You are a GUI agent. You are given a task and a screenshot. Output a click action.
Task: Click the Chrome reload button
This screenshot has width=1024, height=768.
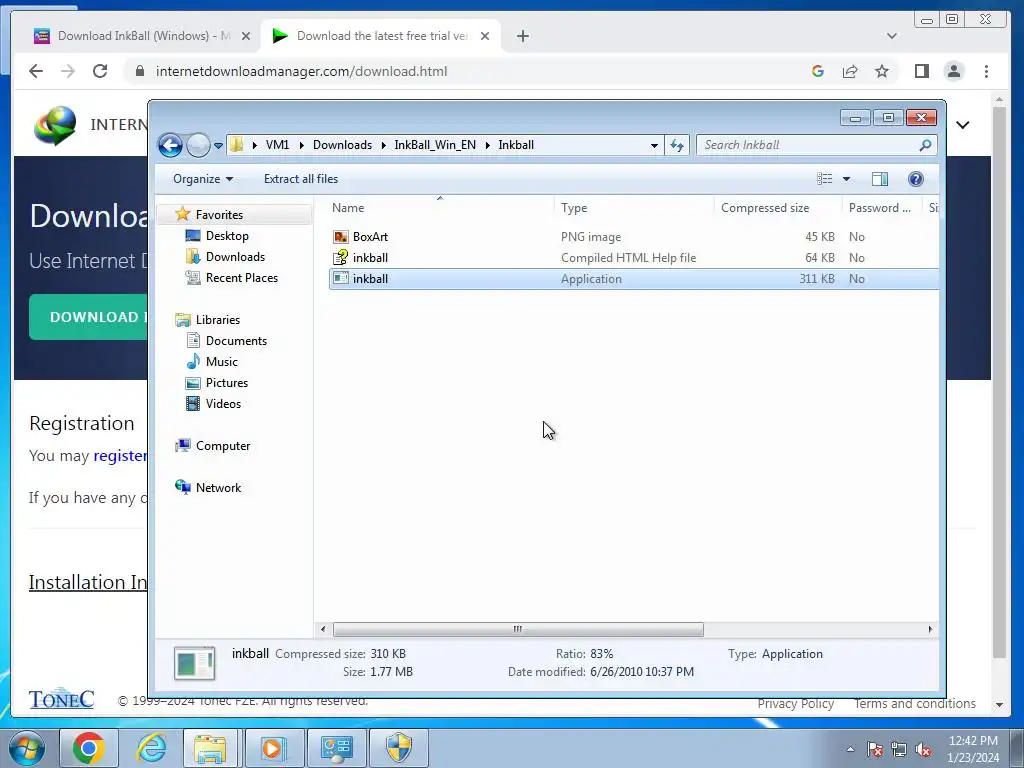[x=100, y=71]
